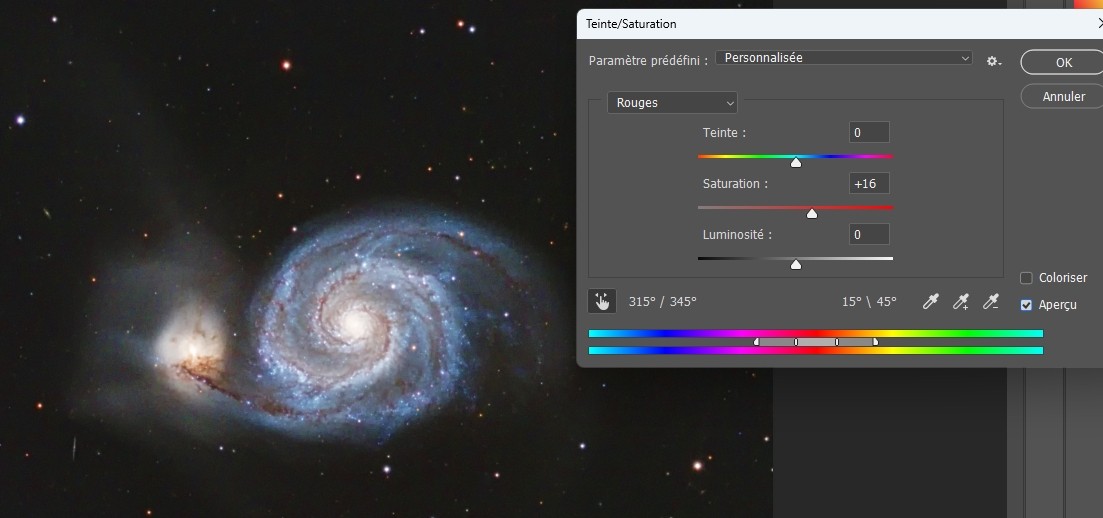Click the 315° / 345° range text

[662, 301]
